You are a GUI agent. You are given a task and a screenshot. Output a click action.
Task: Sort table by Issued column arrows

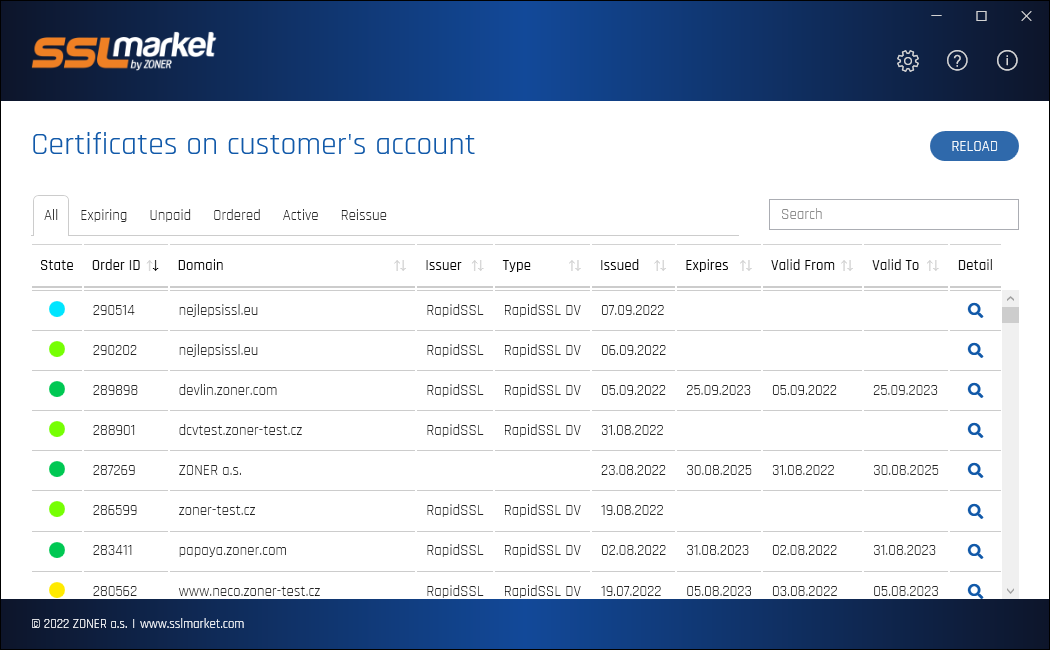tap(660, 266)
